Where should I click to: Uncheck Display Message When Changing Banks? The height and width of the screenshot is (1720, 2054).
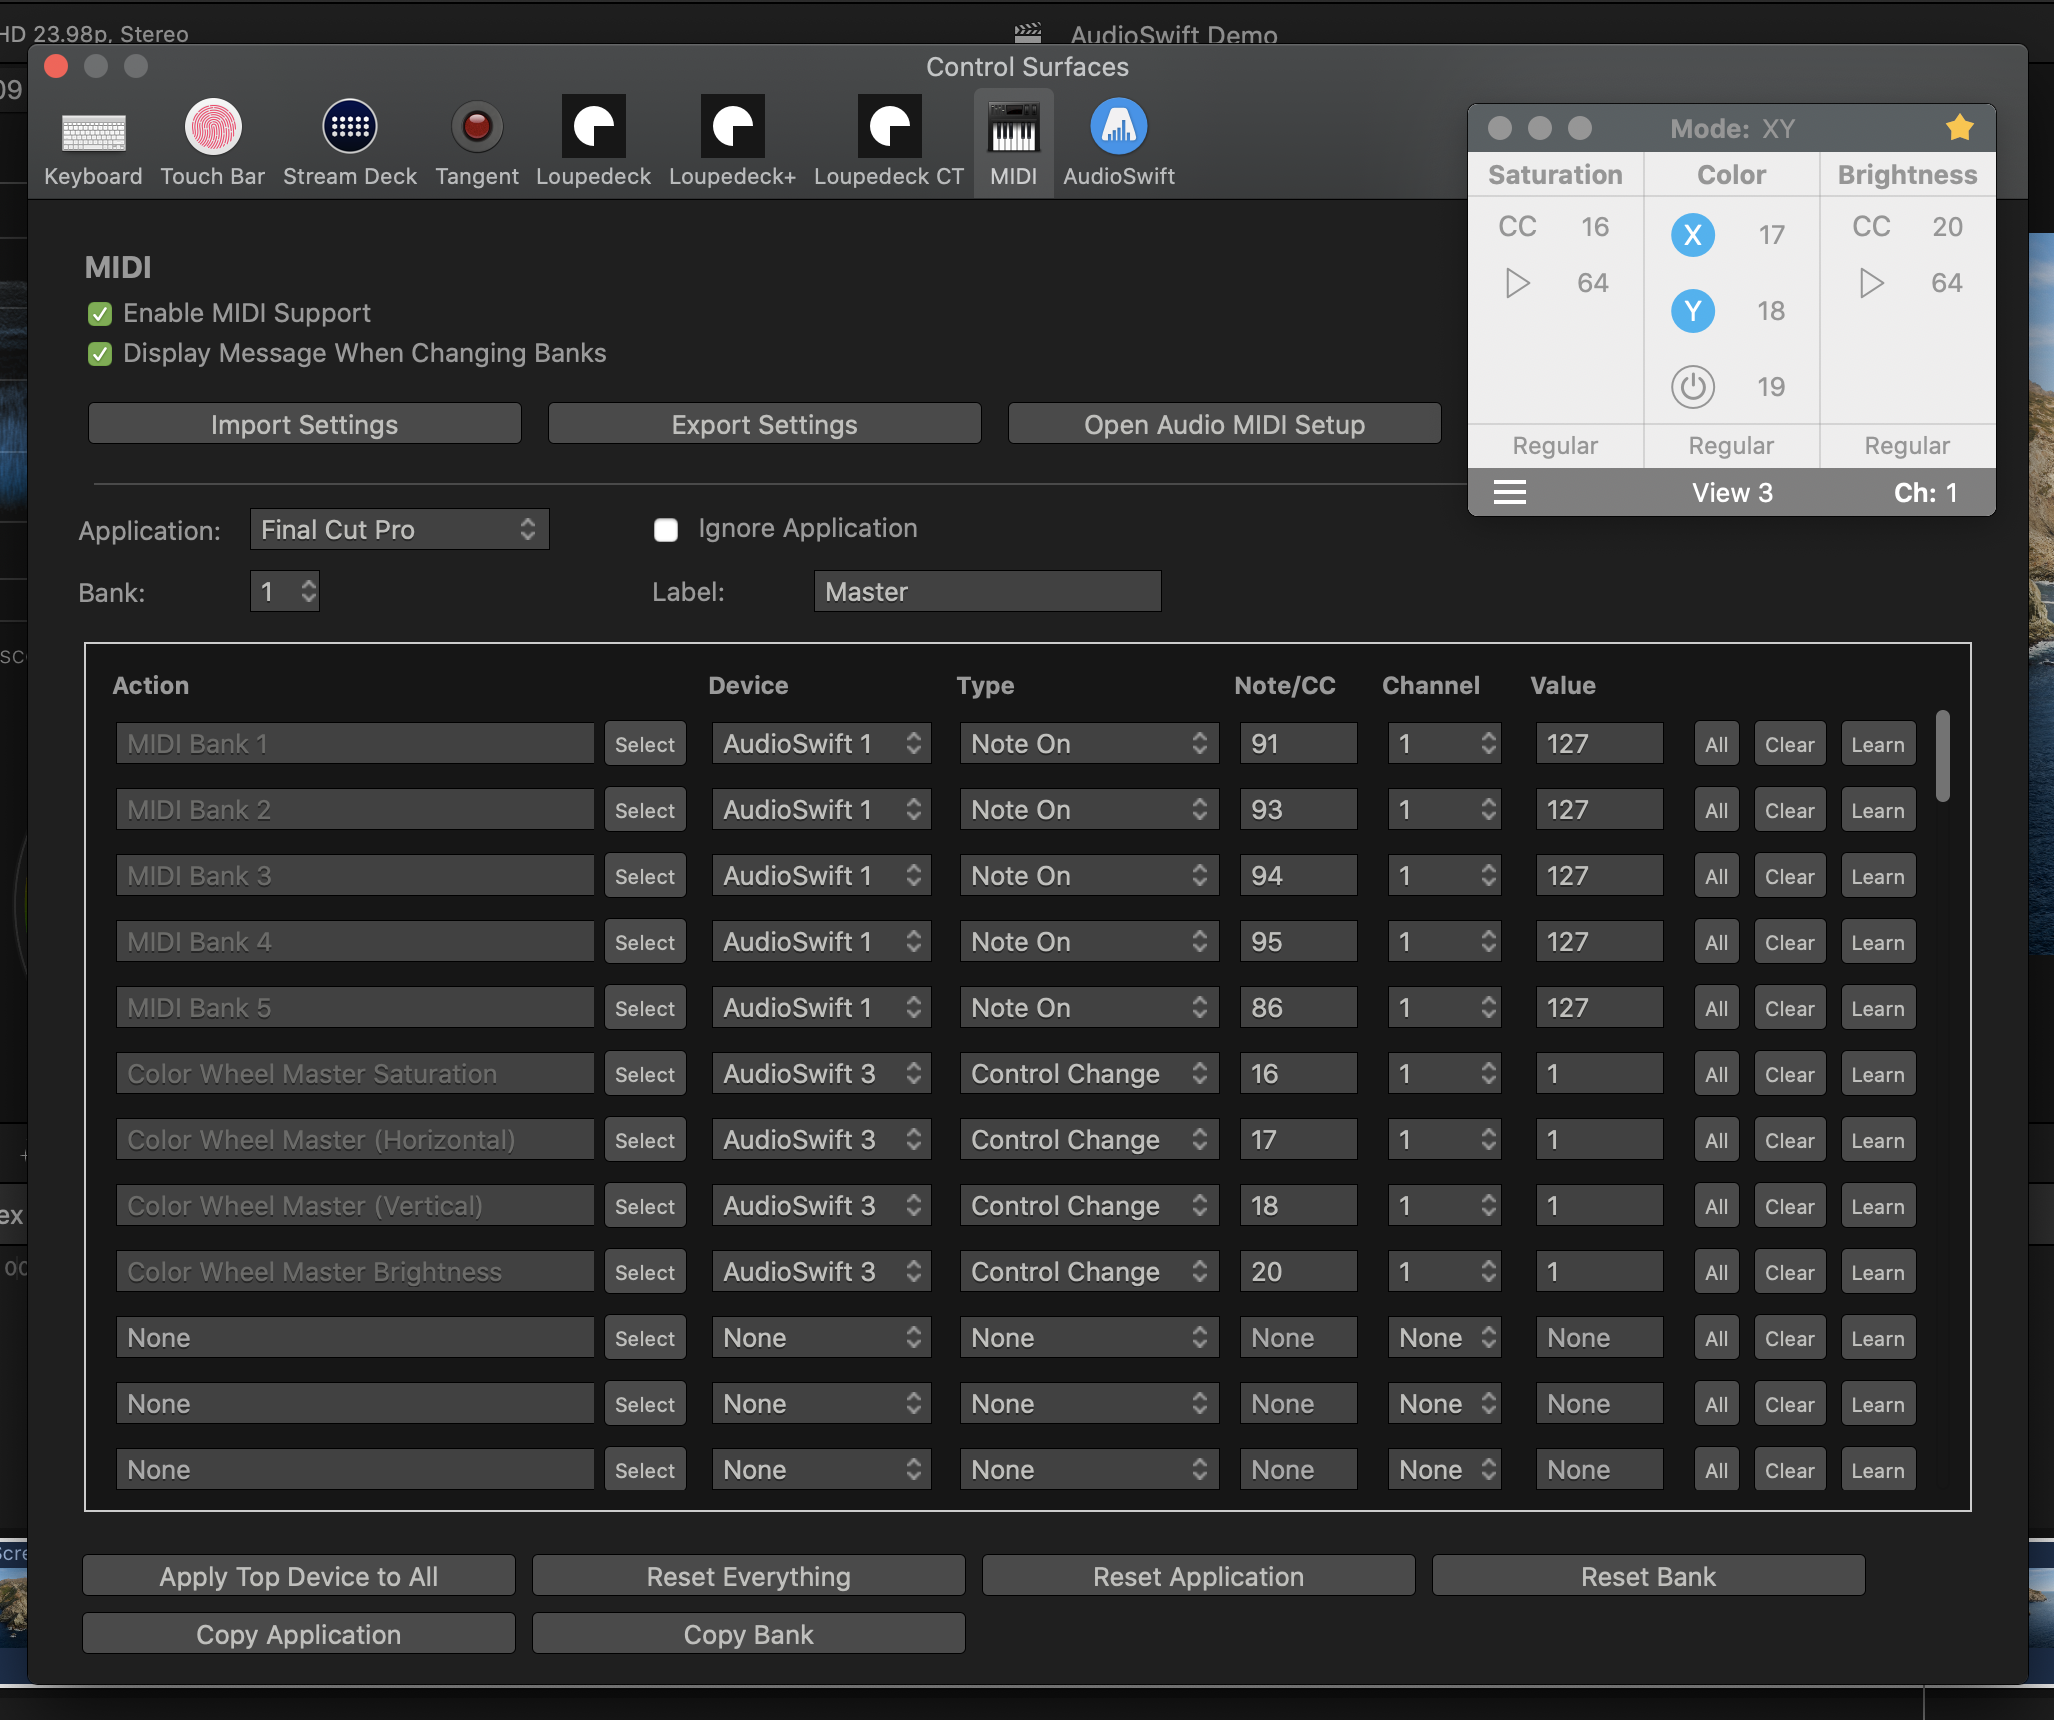click(x=100, y=354)
